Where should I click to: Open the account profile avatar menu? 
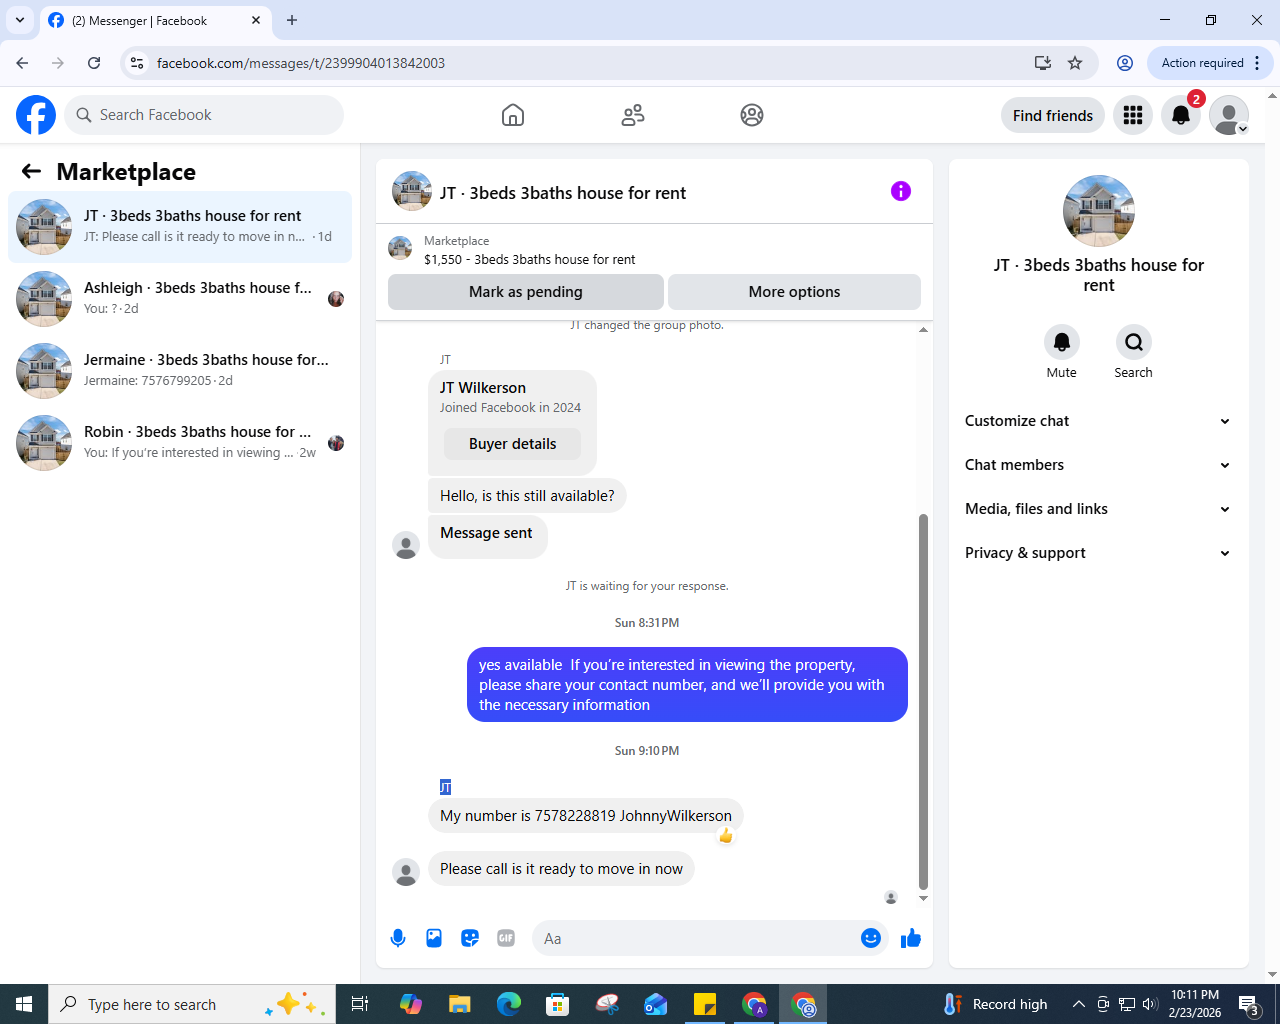click(x=1229, y=115)
